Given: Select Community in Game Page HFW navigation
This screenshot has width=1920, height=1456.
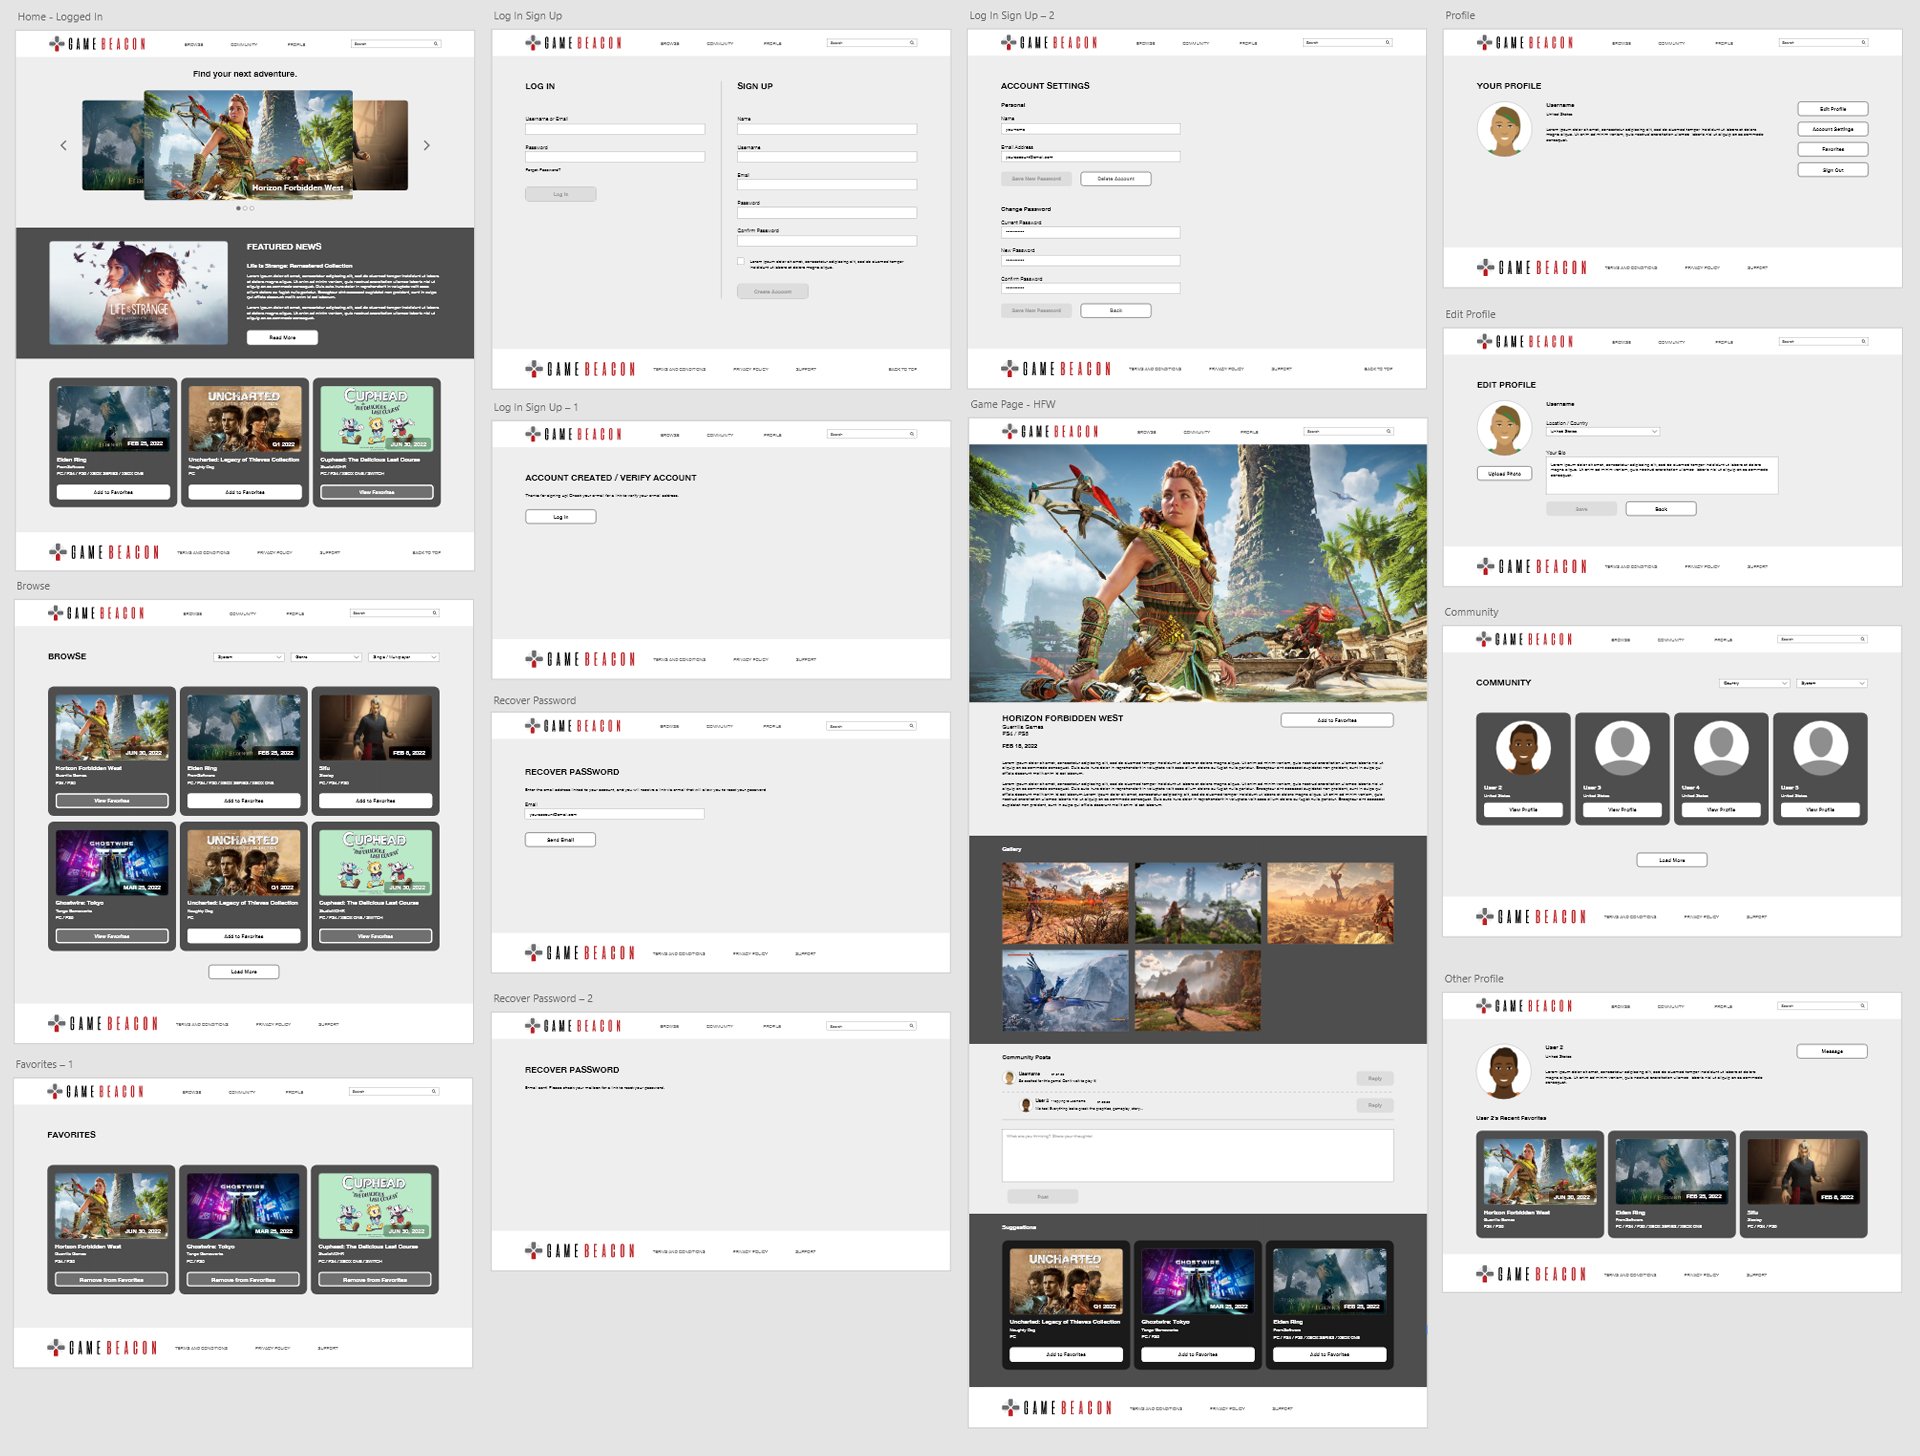Looking at the screenshot, I should point(1197,433).
